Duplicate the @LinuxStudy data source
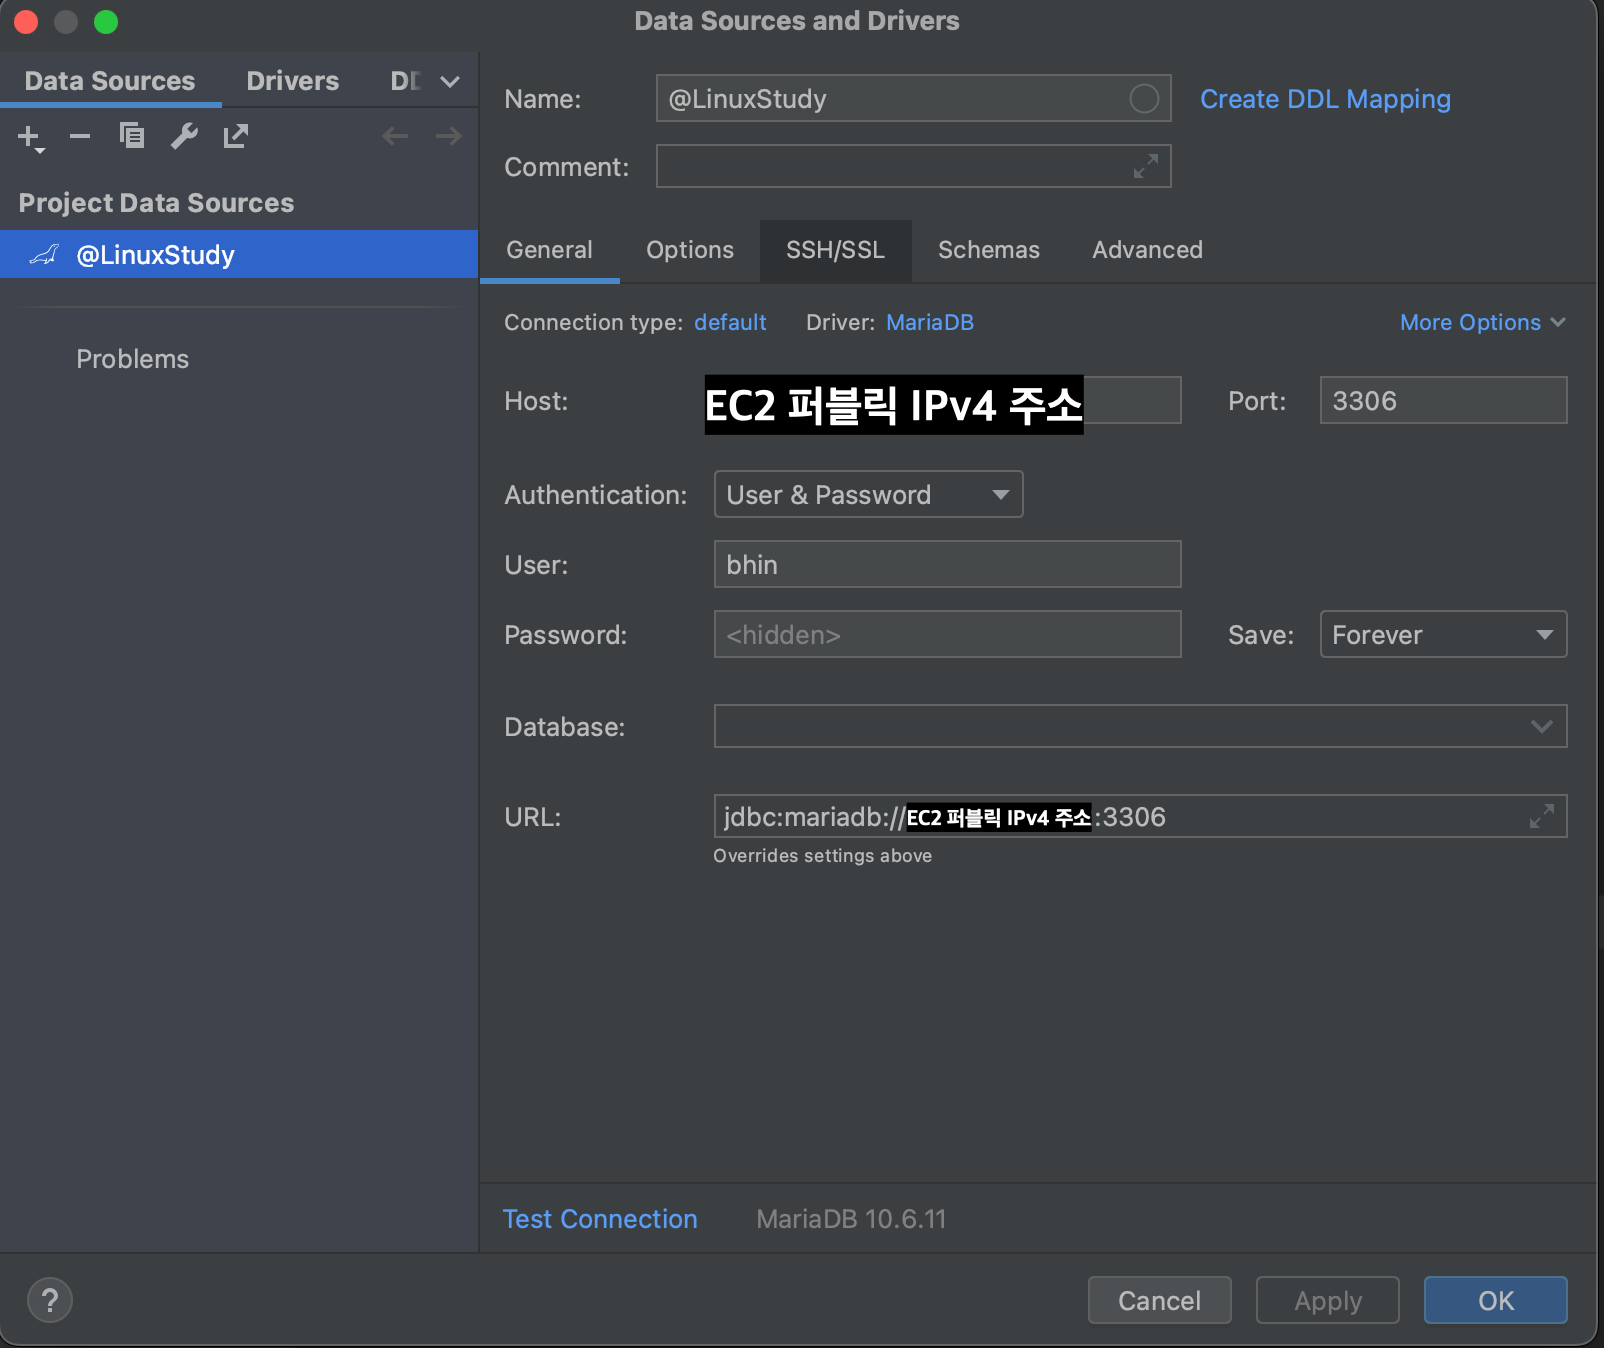The width and height of the screenshot is (1604, 1348). pos(132,135)
